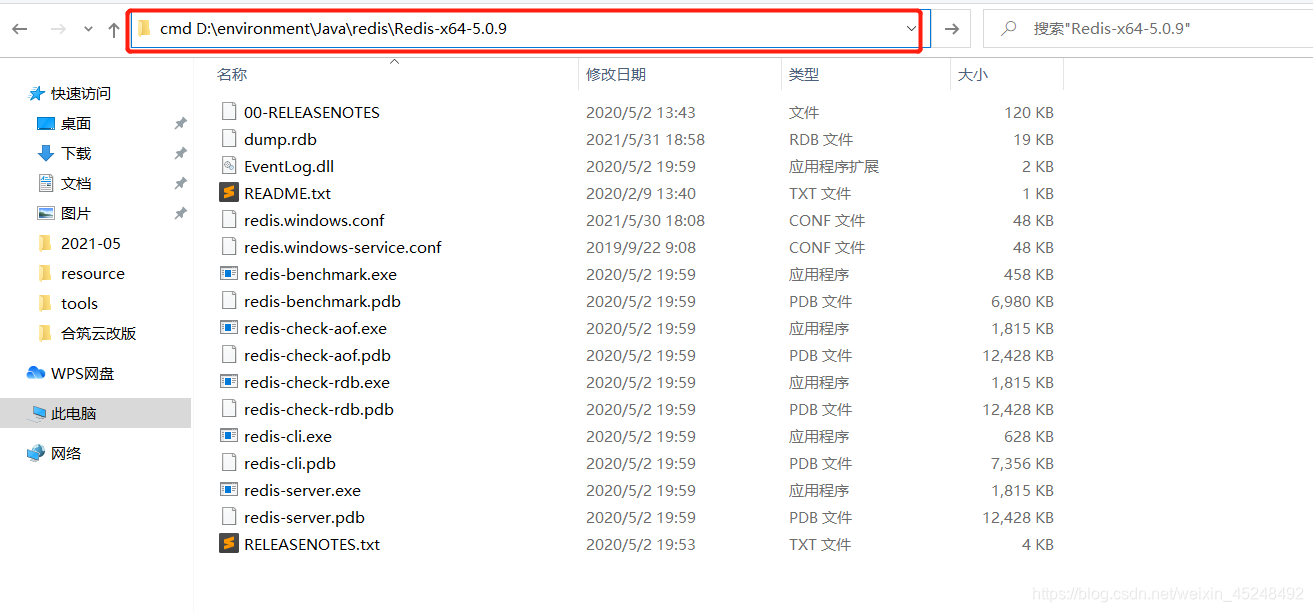The height and width of the screenshot is (612, 1313).
Task: Select WPS网盘 in navigation pane
Action: (x=83, y=373)
